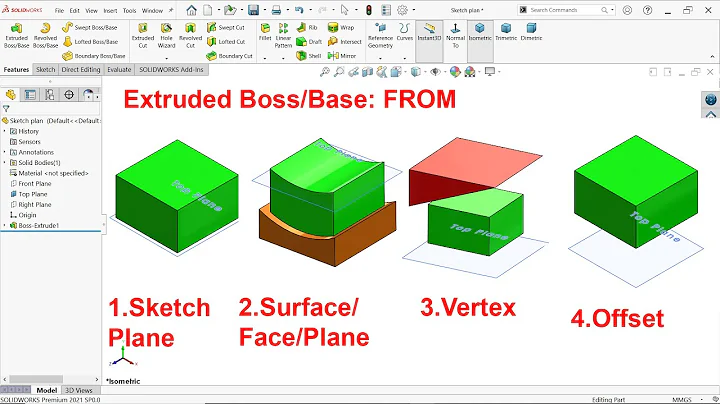Switch to the Evaluate tab
This screenshot has height=404, width=720.
[119, 70]
